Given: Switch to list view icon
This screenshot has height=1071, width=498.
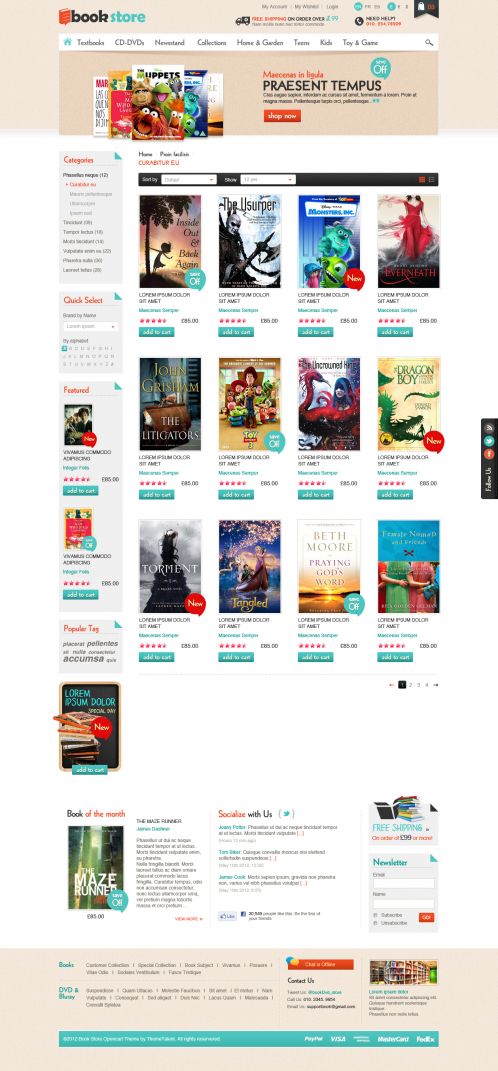Looking at the screenshot, I should pyautogui.click(x=431, y=180).
